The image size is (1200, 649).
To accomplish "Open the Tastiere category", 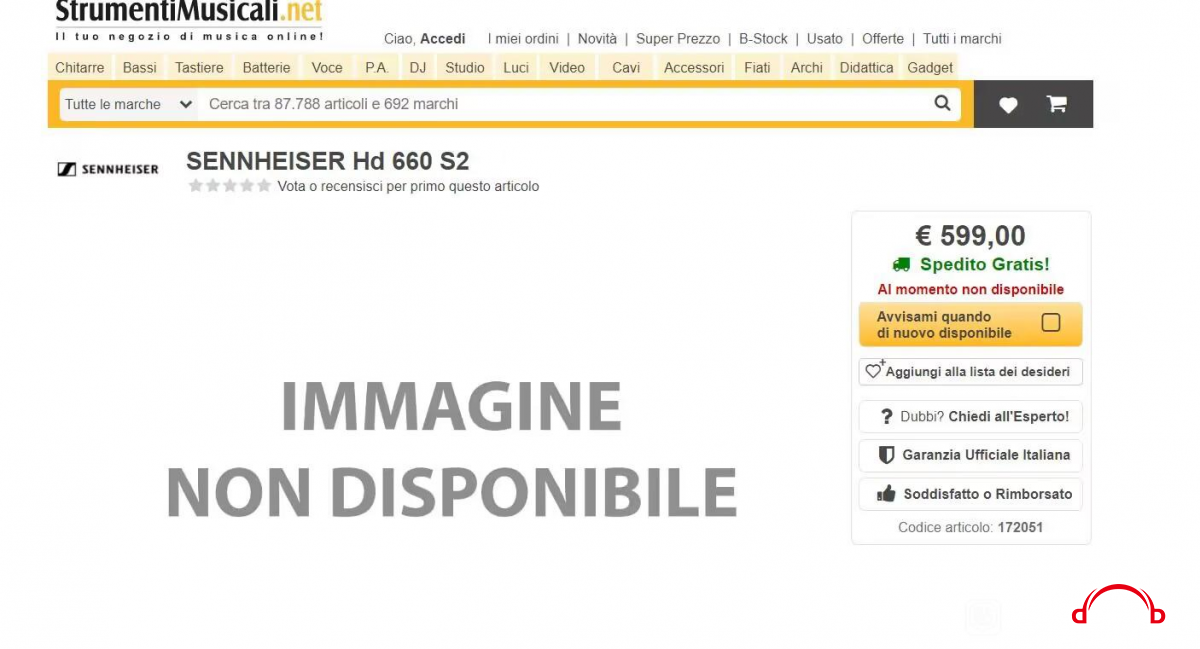I will coord(200,68).
